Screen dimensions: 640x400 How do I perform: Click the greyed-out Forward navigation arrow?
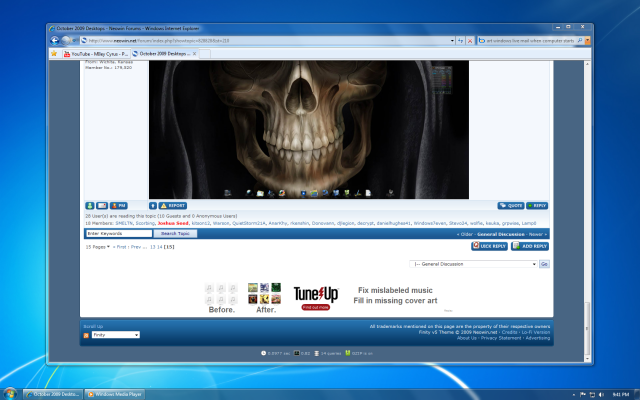[x=65, y=40]
